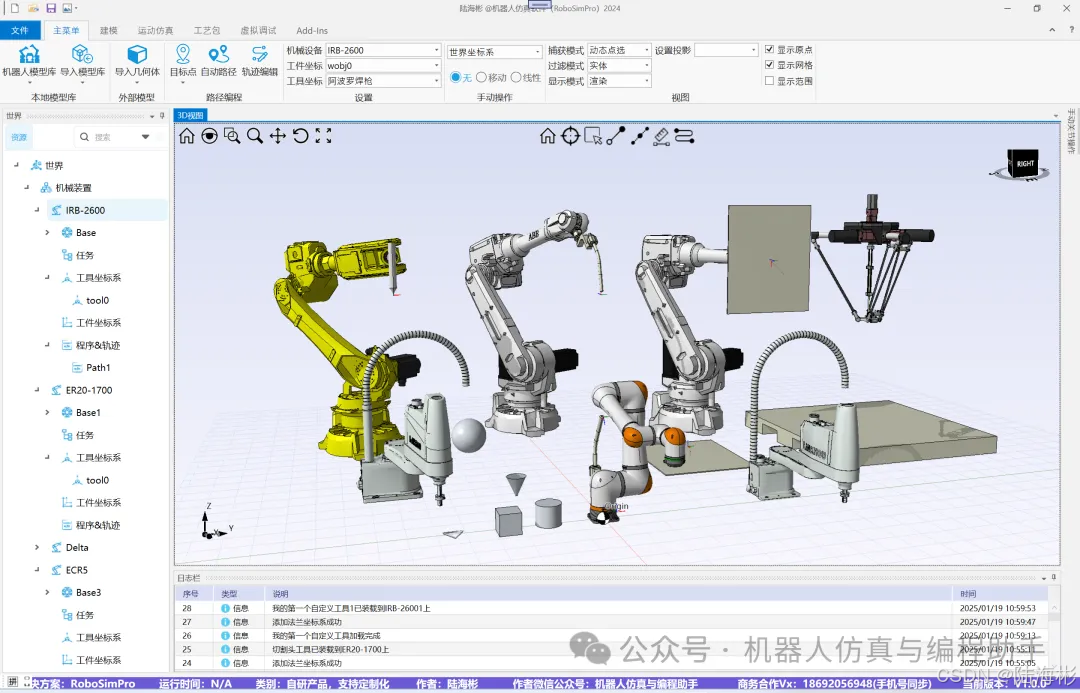Select the pan four-arrow tool
Image resolution: width=1080 pixels, height=693 pixels.
pyautogui.click(x=278, y=136)
